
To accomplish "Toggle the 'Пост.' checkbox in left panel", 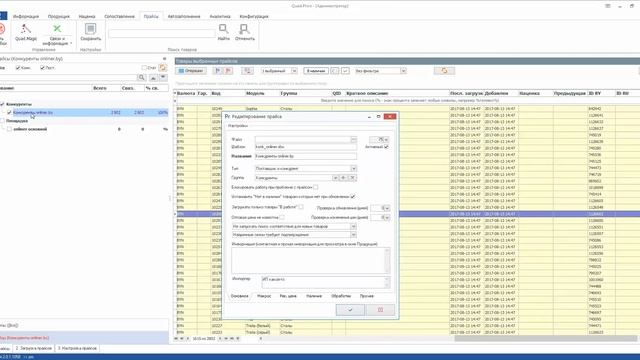I will tap(42, 68).
